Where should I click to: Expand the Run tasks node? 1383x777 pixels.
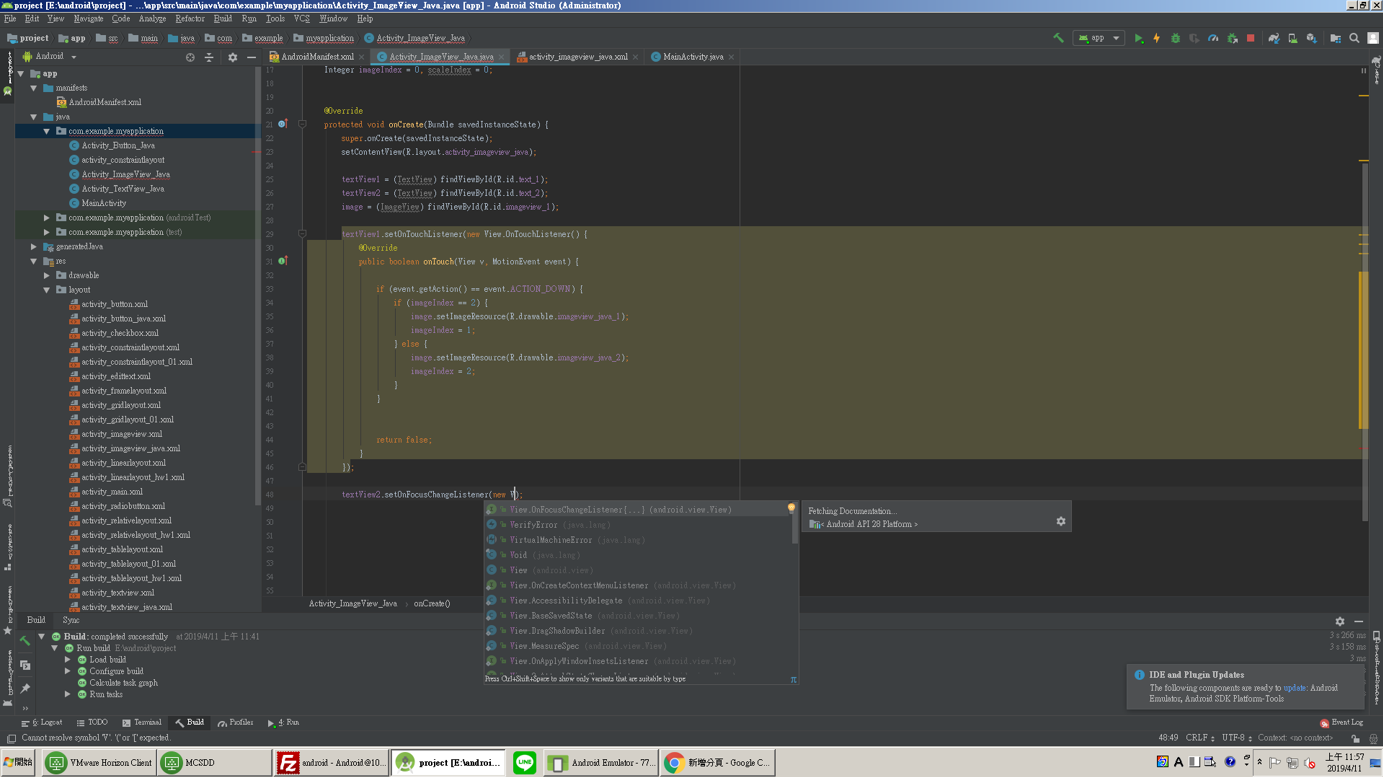click(68, 694)
